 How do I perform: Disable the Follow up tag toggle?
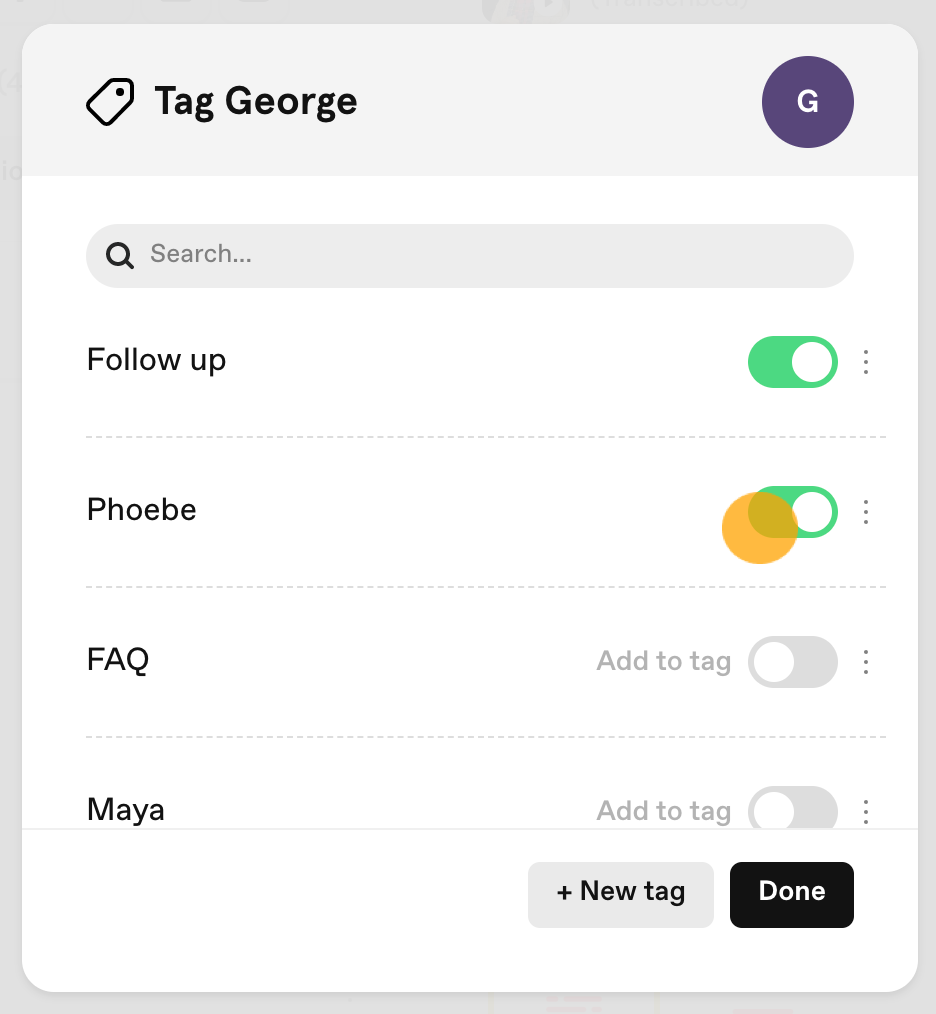point(792,361)
